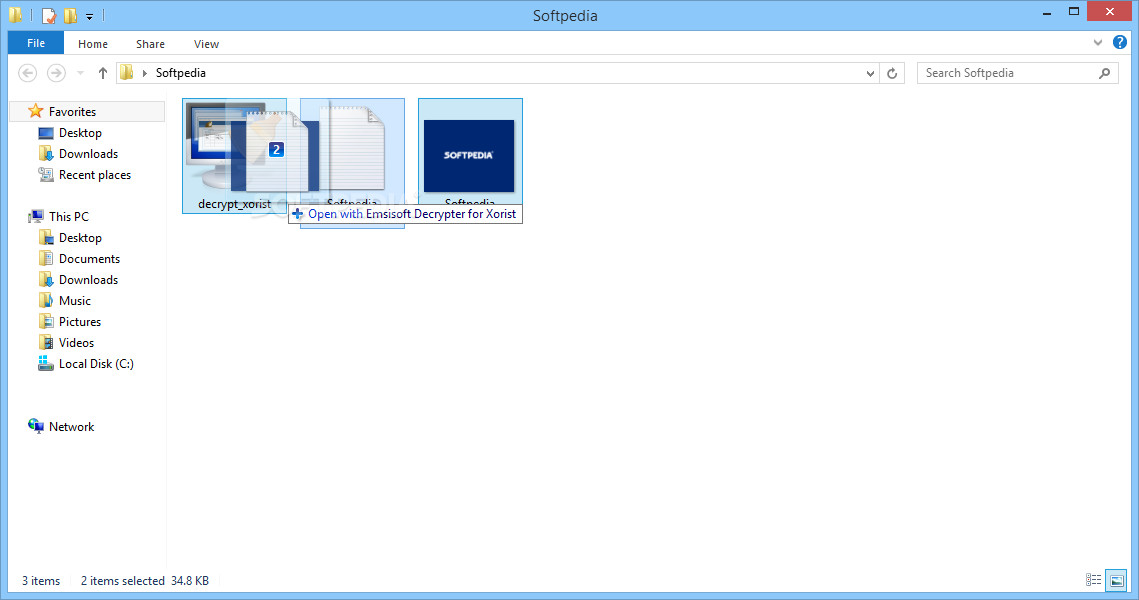
Task: Click the decrypt_xorist file name label
Action: tap(234, 204)
